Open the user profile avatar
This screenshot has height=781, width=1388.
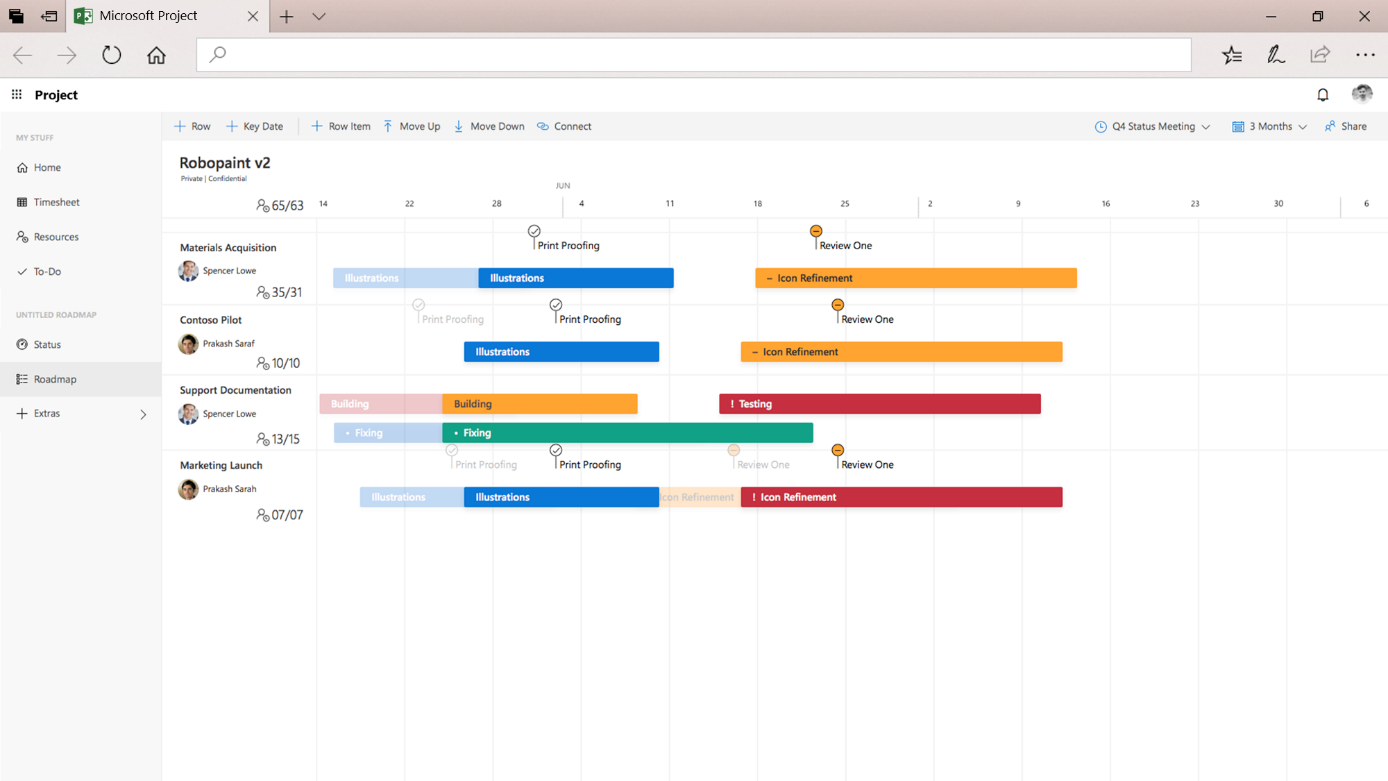[x=1362, y=94]
